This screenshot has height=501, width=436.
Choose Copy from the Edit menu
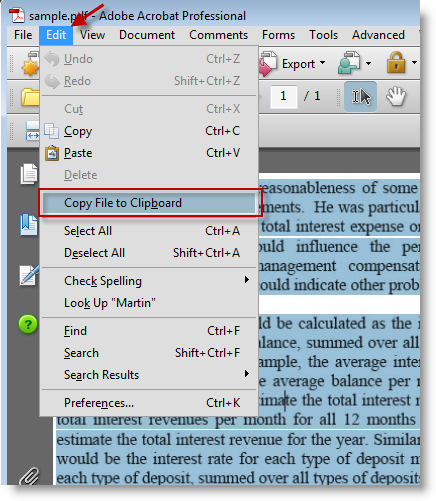pos(149,131)
